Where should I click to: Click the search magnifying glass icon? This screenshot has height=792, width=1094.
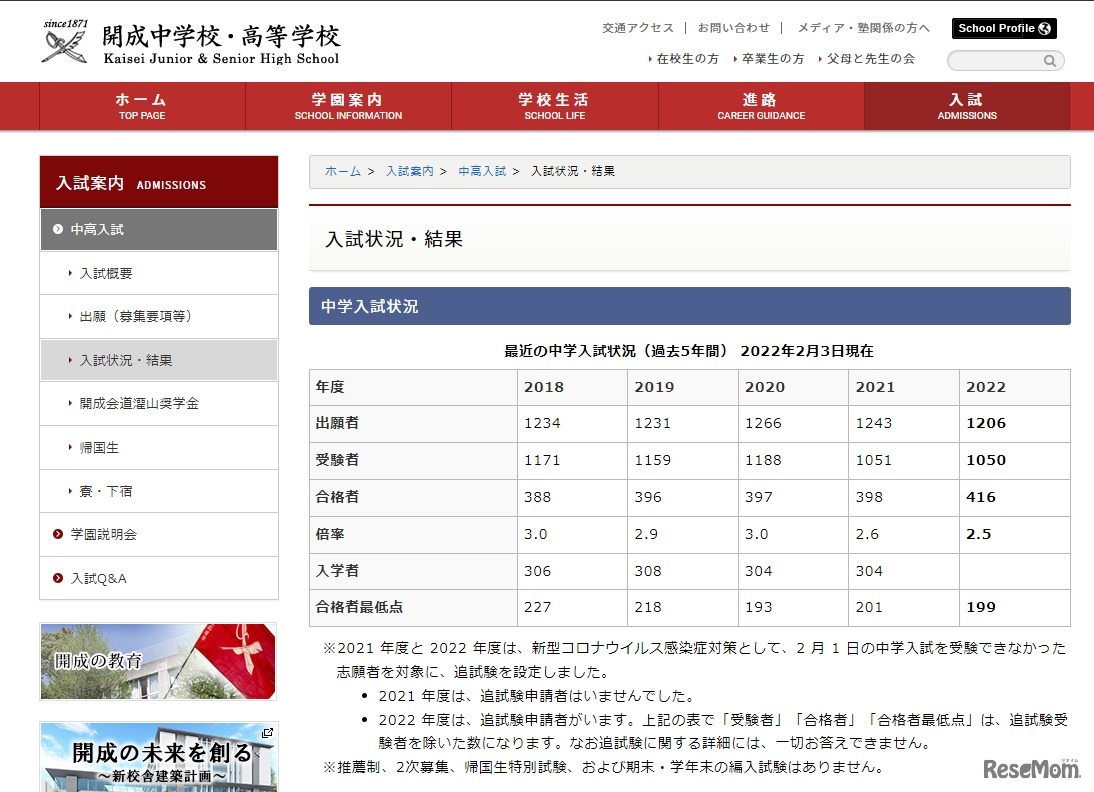(1049, 61)
